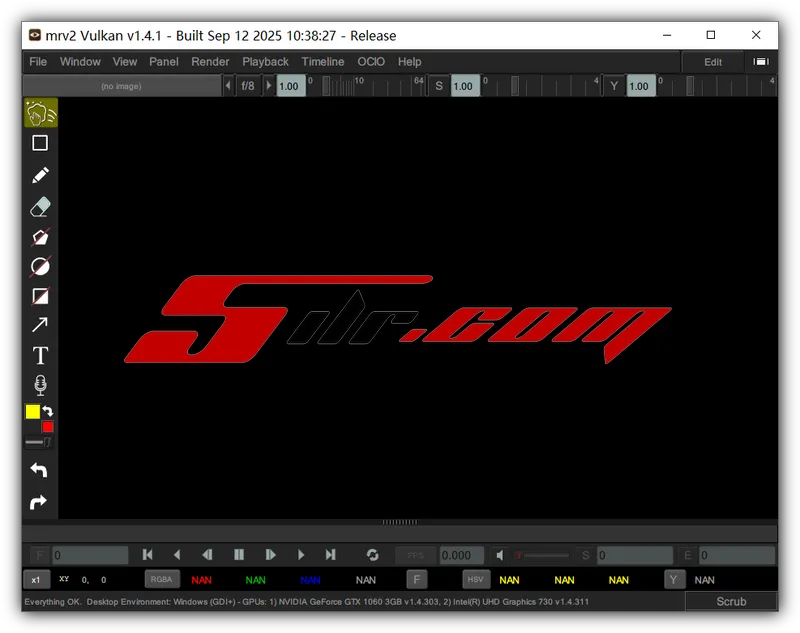Image resolution: width=800 pixels, height=633 pixels.
Task: Click the redo annotation arrow
Action: [x=39, y=502]
